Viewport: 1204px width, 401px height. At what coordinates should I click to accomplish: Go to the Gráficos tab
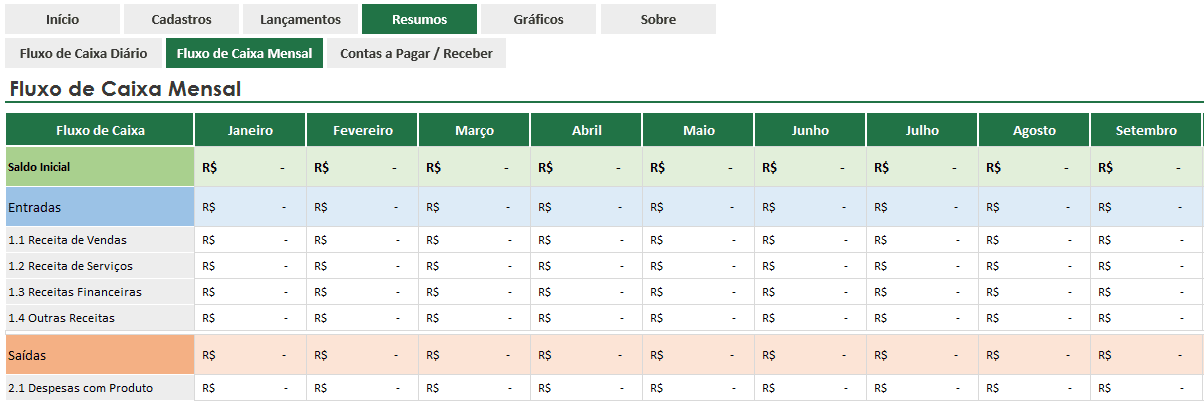(538, 19)
